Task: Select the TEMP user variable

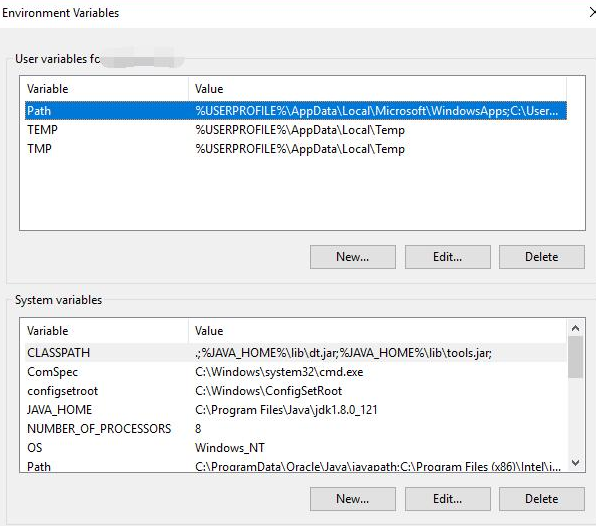Action: pyautogui.click(x=296, y=130)
